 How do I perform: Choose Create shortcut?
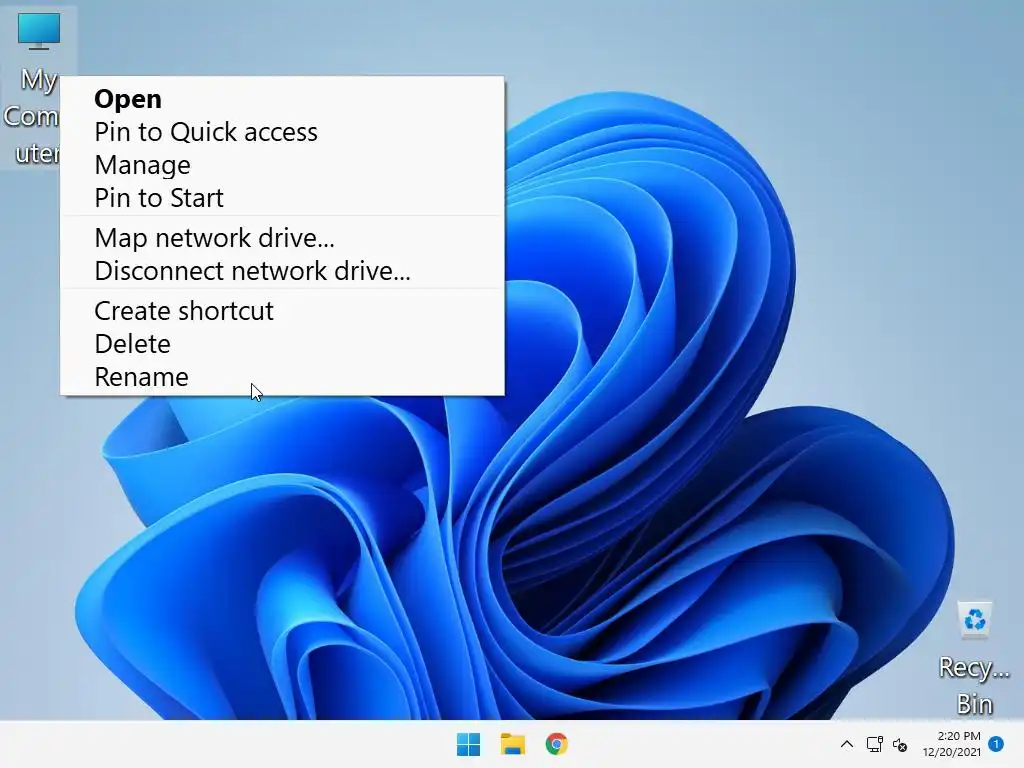pyautogui.click(x=282, y=311)
